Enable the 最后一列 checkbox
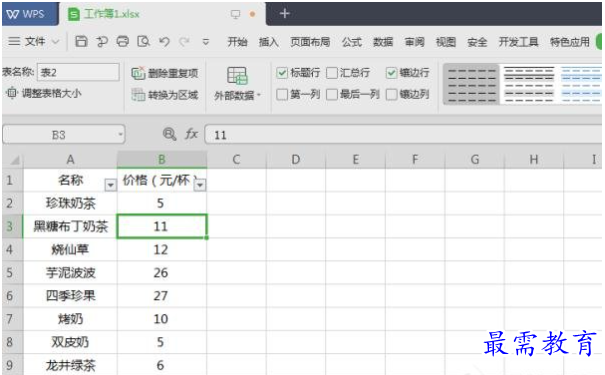The image size is (605, 375). click(332, 94)
